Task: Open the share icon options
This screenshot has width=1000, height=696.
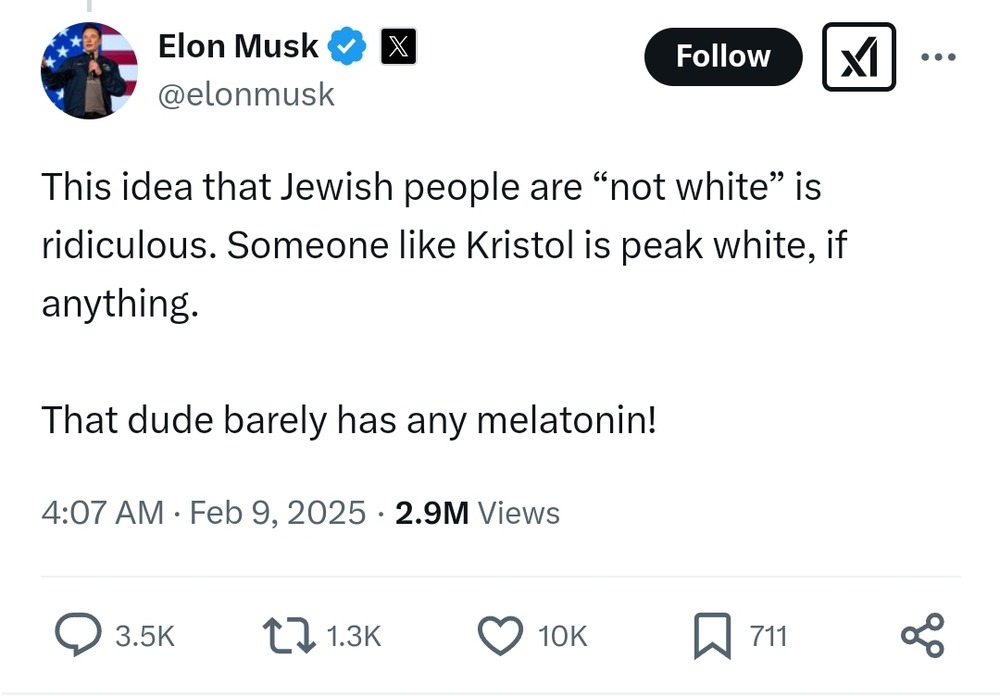Action: (921, 636)
